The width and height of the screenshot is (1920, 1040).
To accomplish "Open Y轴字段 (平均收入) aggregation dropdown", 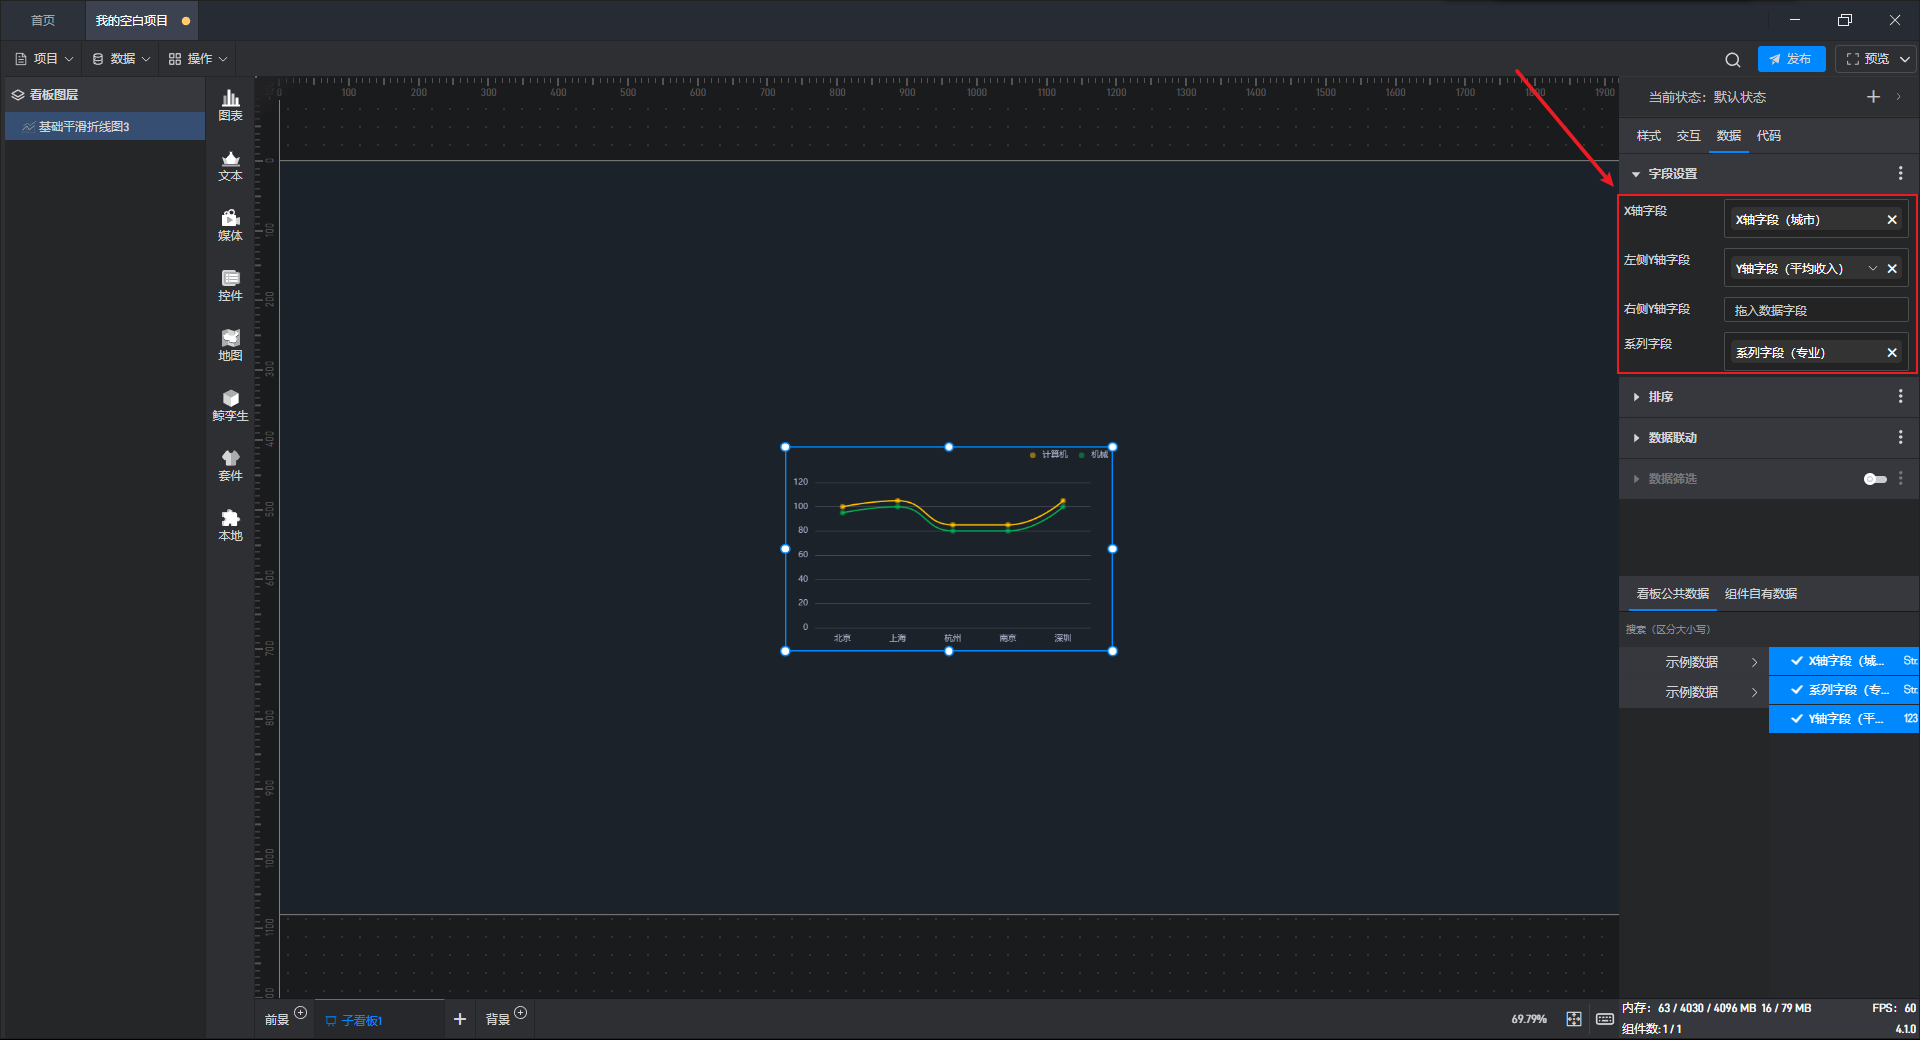I will (x=1872, y=269).
